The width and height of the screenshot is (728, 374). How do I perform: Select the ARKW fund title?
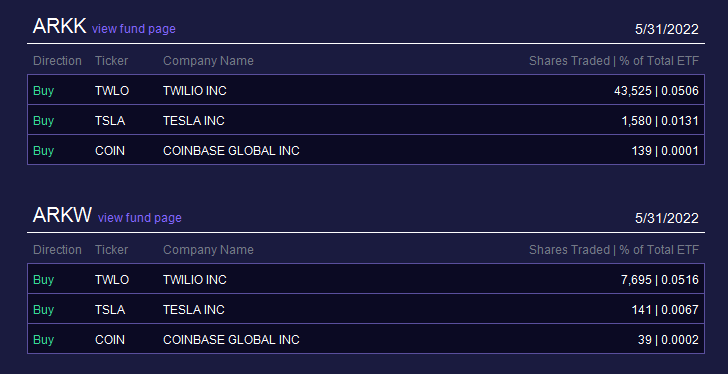62,215
